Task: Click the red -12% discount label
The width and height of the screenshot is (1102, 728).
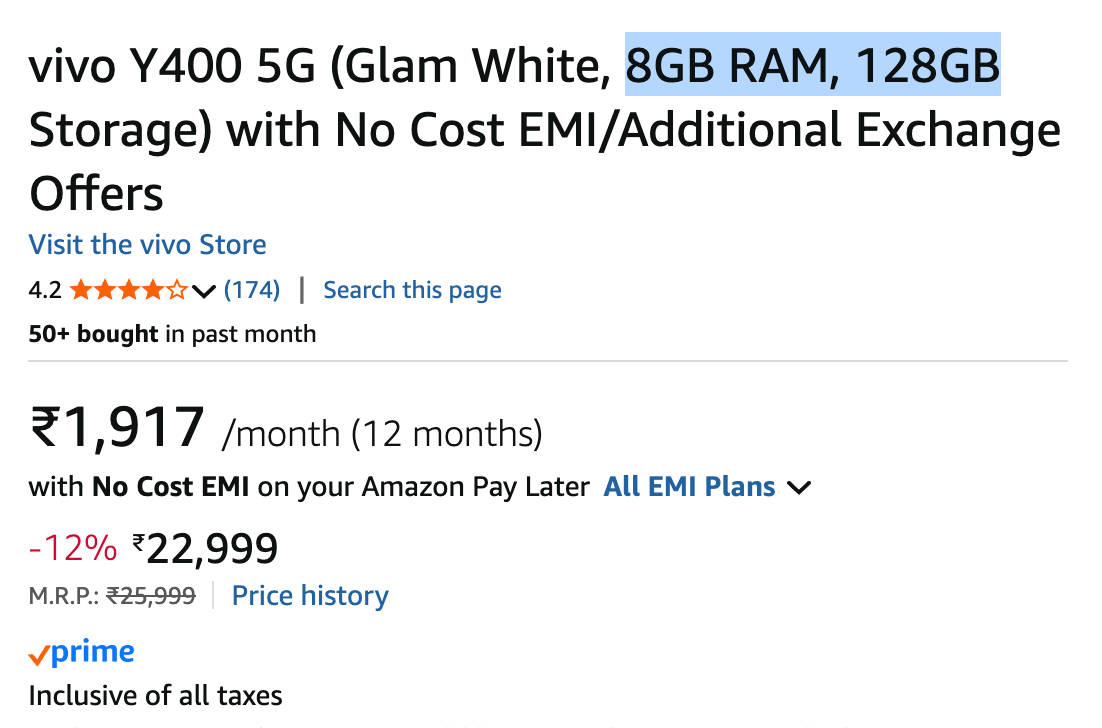Action: [73, 548]
